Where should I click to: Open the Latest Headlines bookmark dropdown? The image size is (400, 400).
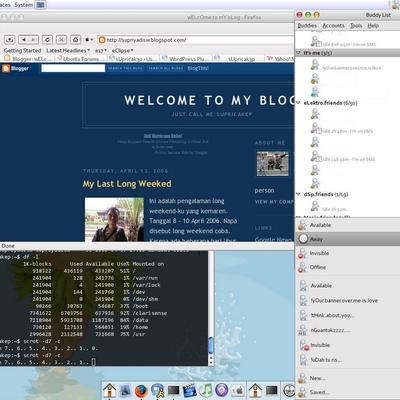coord(68,50)
